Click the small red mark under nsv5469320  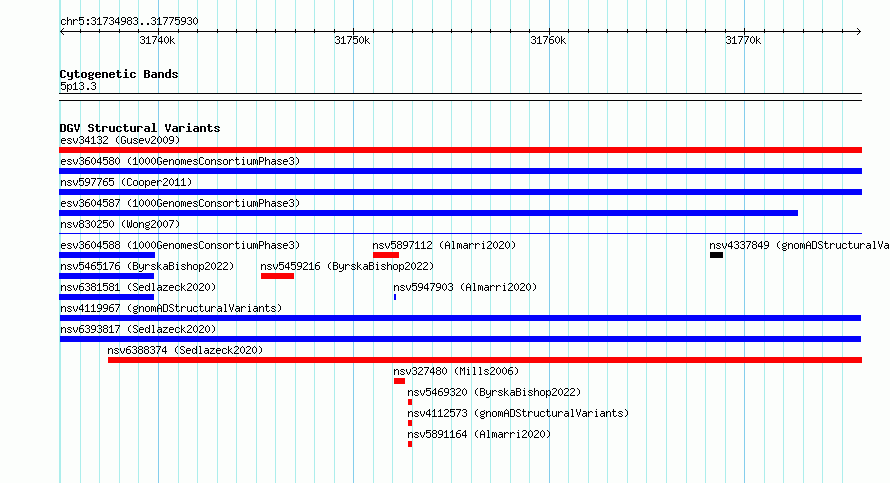(410, 402)
